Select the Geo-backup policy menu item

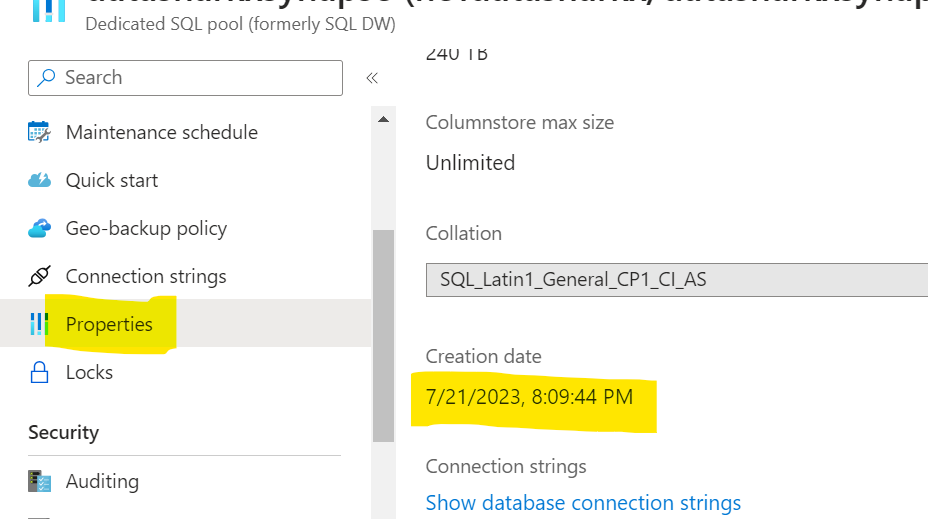point(146,228)
